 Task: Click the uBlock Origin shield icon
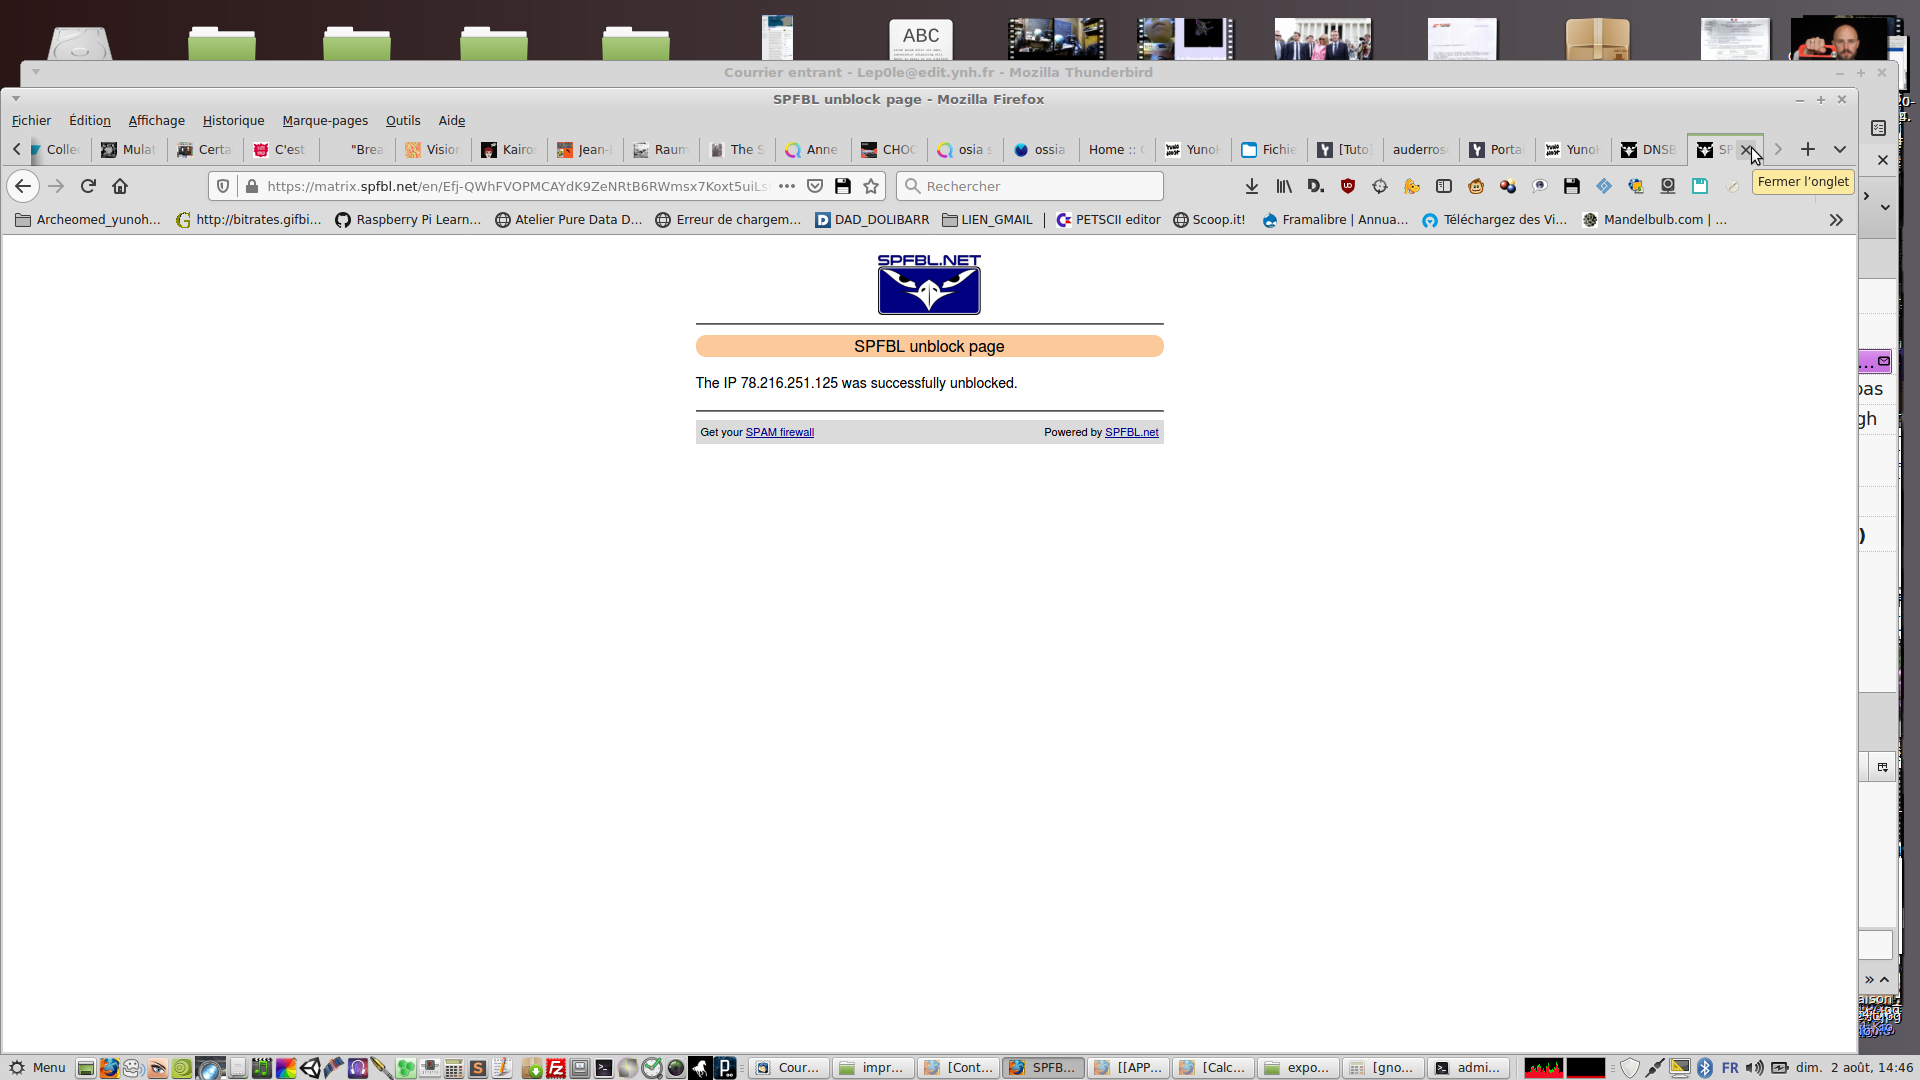(1348, 186)
